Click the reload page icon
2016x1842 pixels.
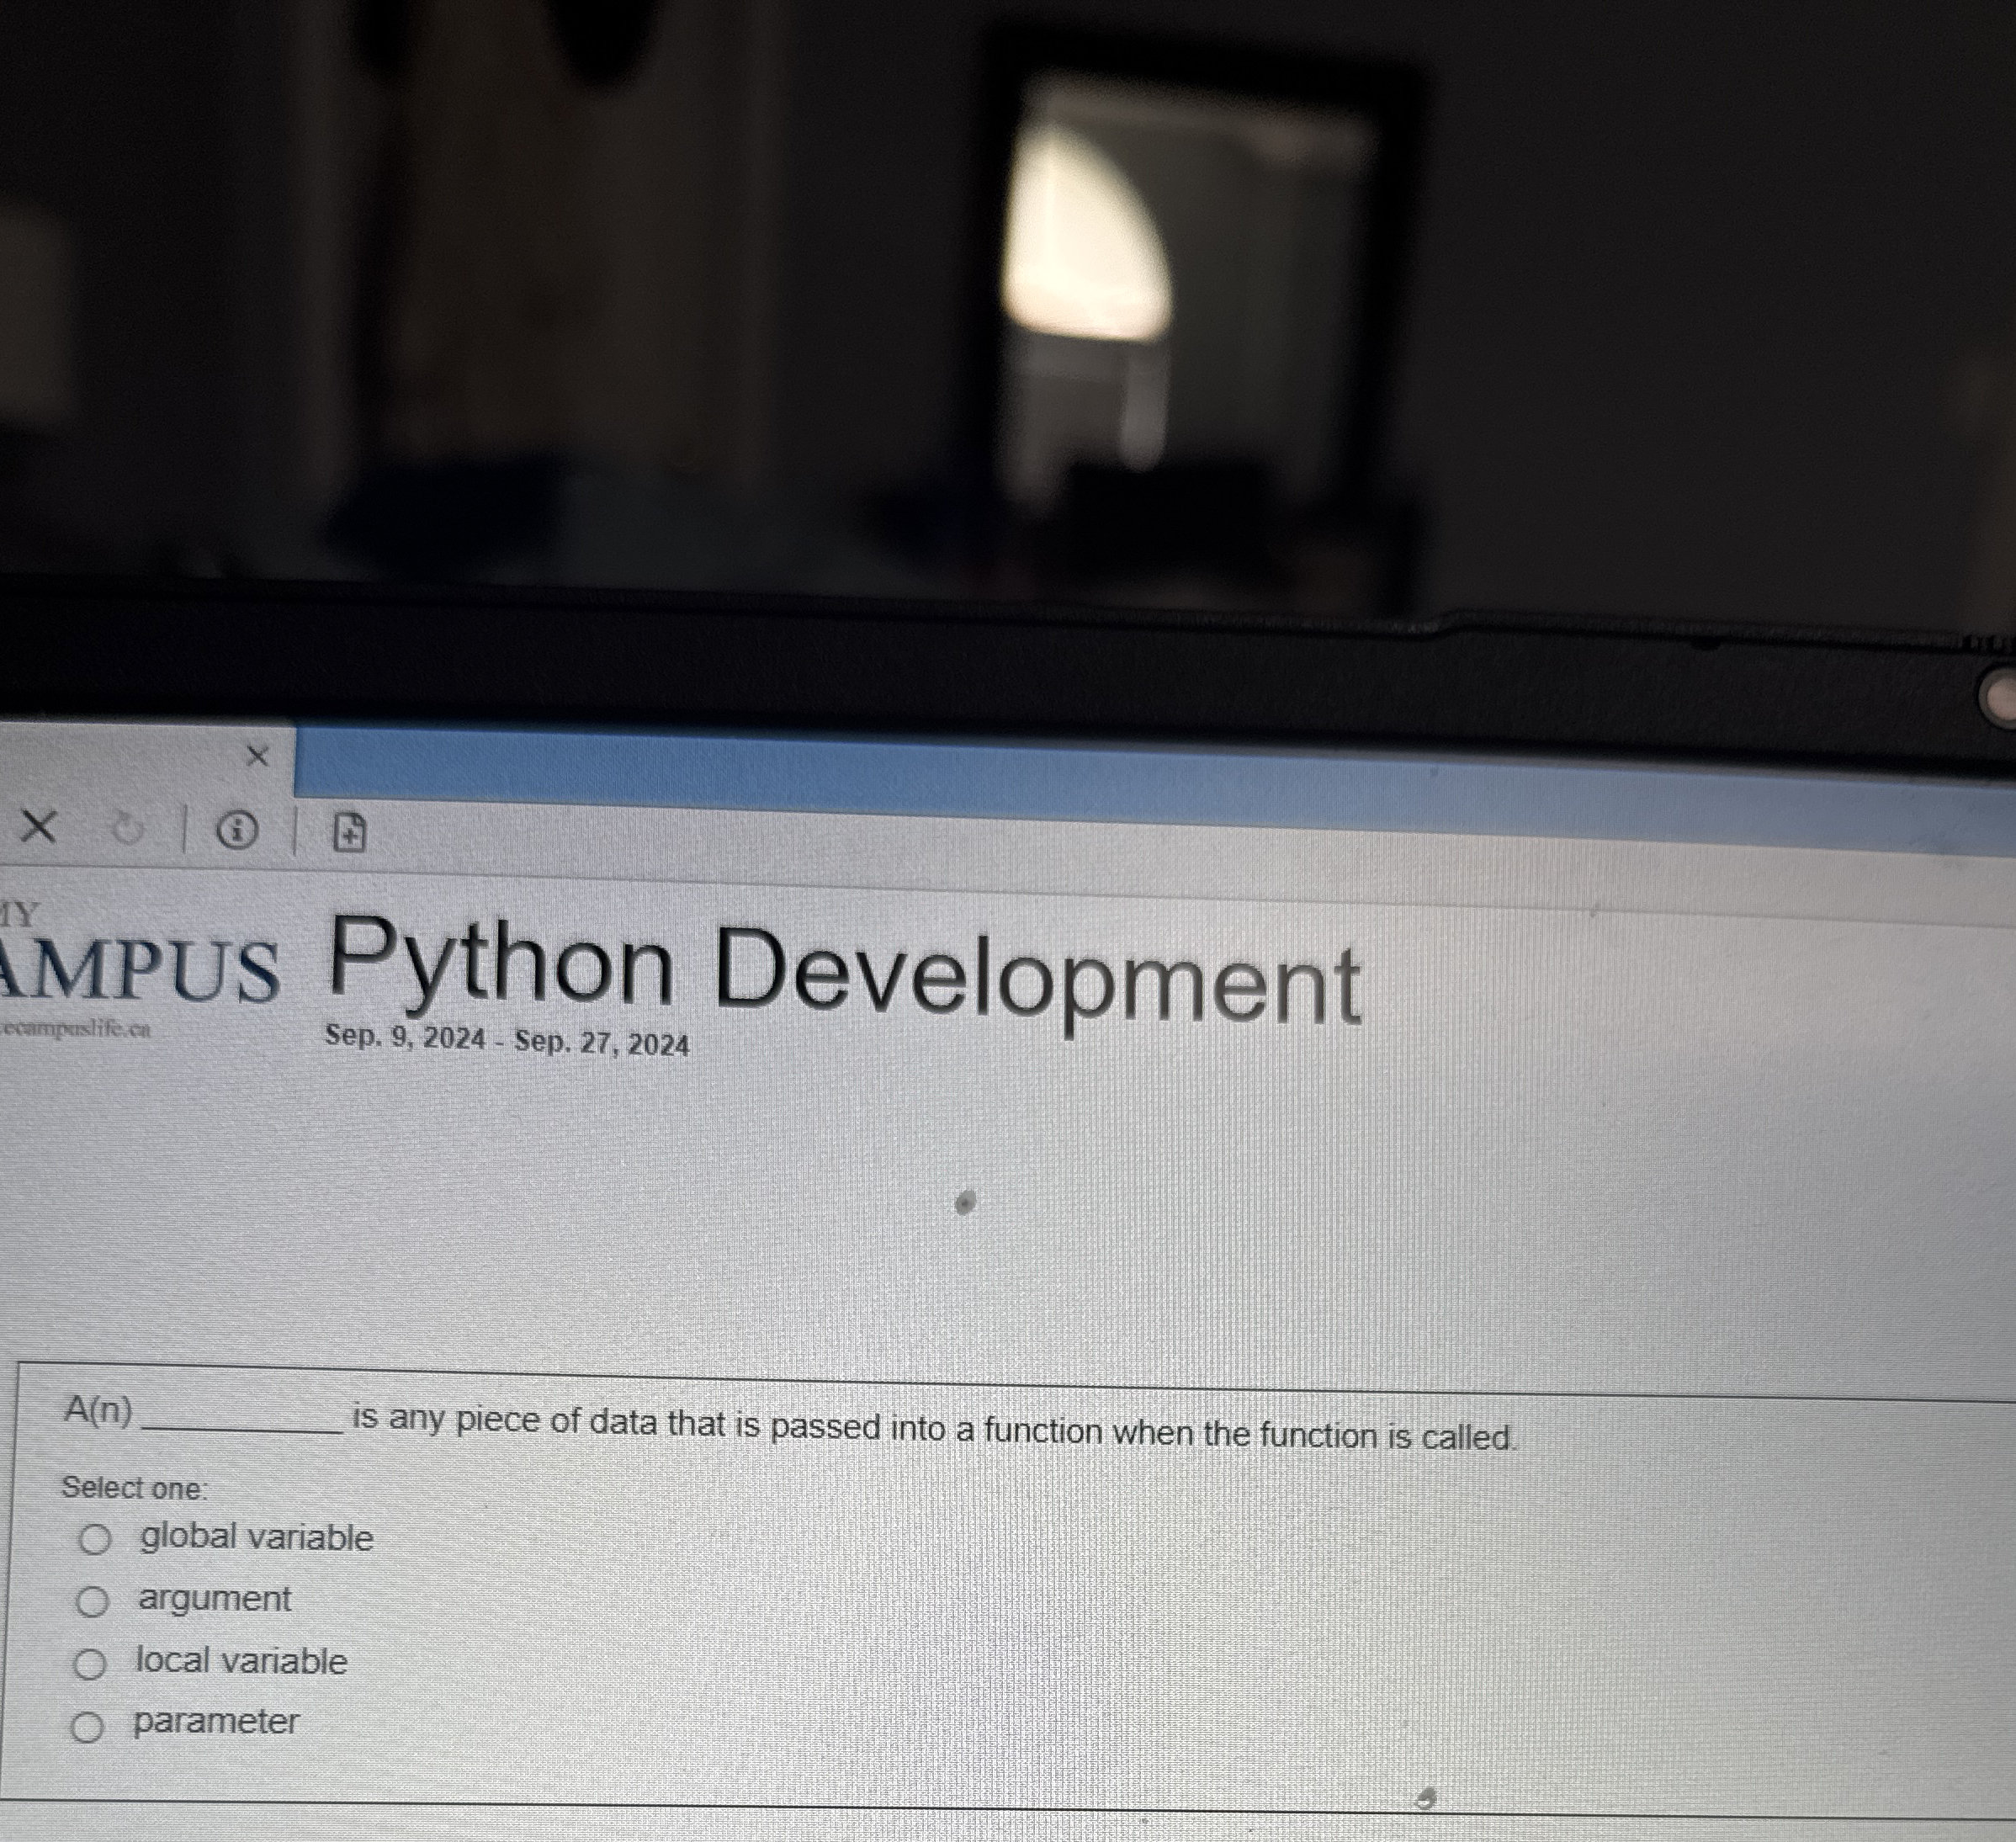[127, 829]
